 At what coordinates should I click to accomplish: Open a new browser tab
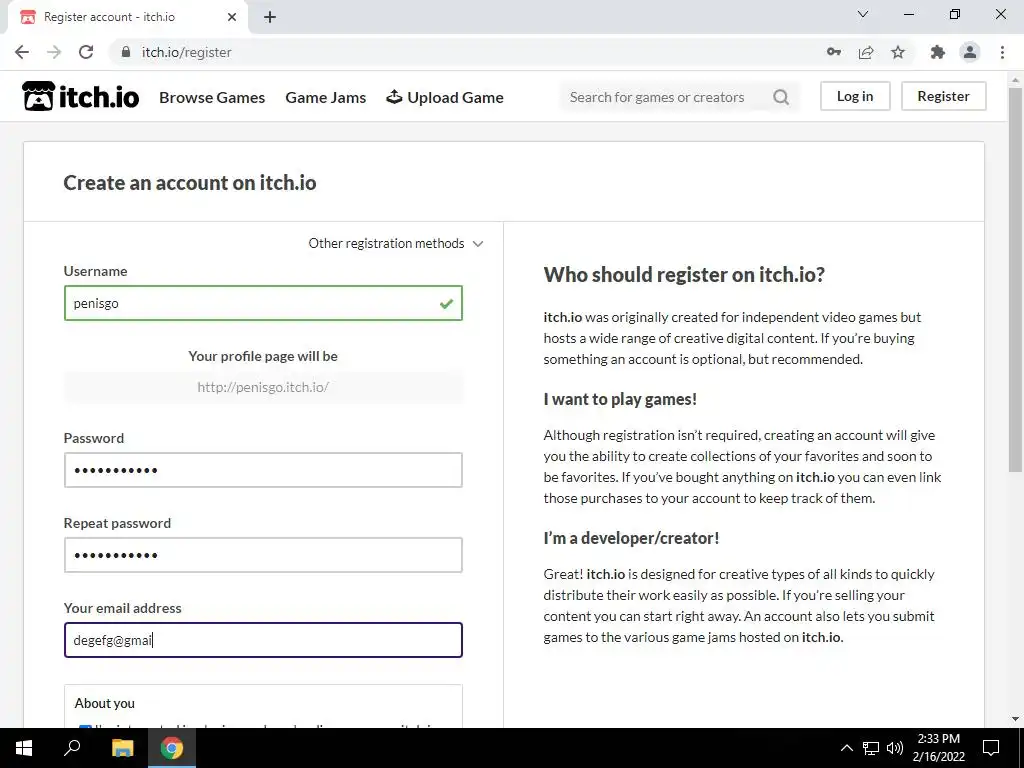coord(270,17)
